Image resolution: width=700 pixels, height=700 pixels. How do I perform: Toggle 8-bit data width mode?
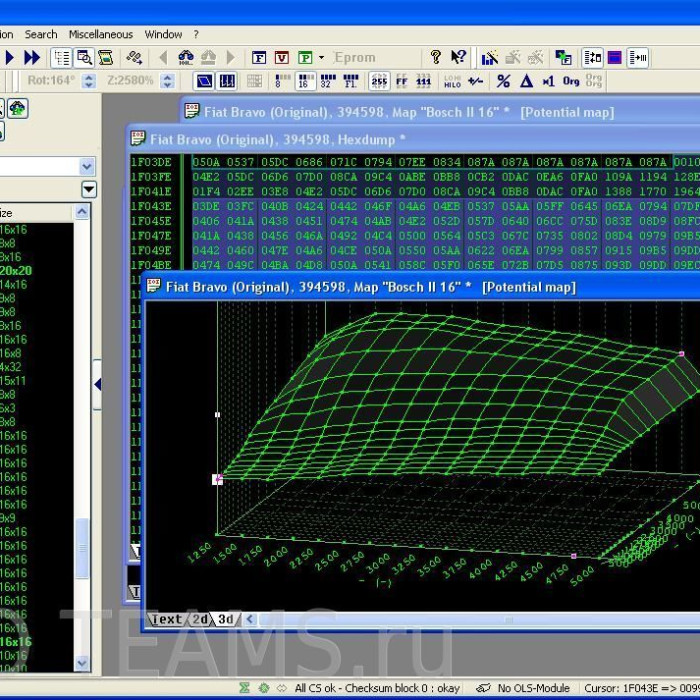tap(281, 81)
